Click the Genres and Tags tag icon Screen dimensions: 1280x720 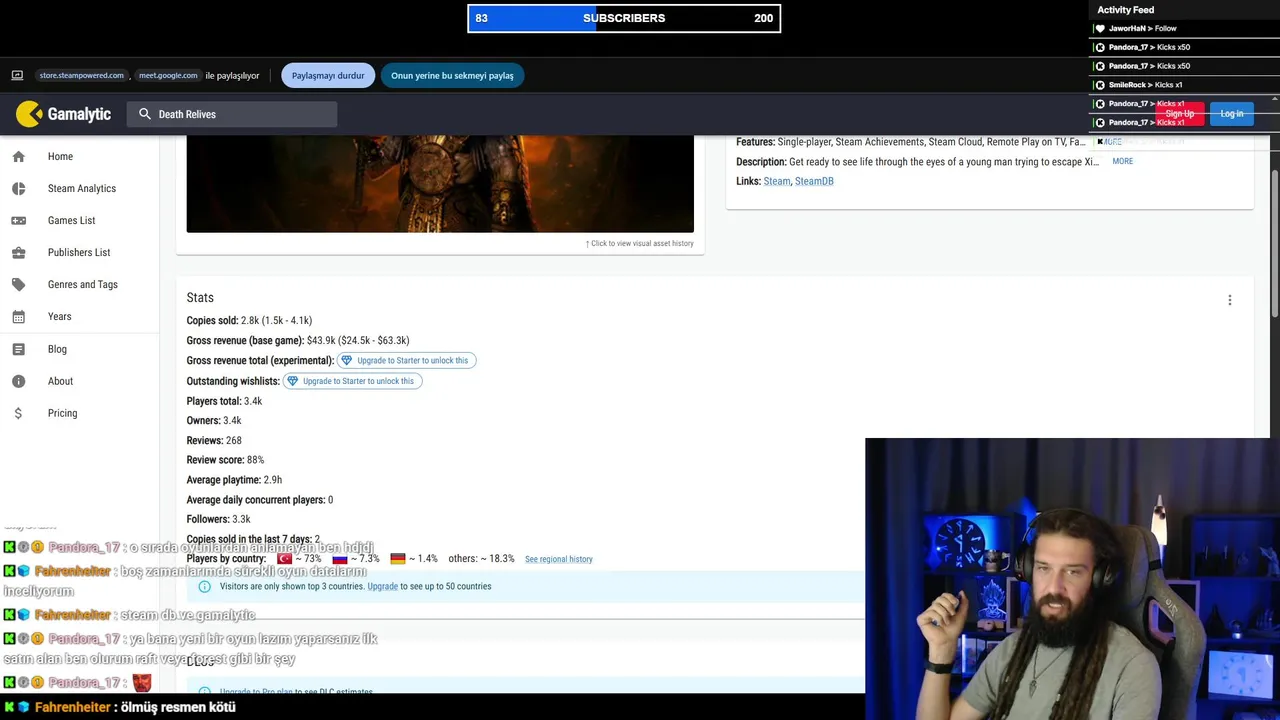pyautogui.click(x=18, y=284)
